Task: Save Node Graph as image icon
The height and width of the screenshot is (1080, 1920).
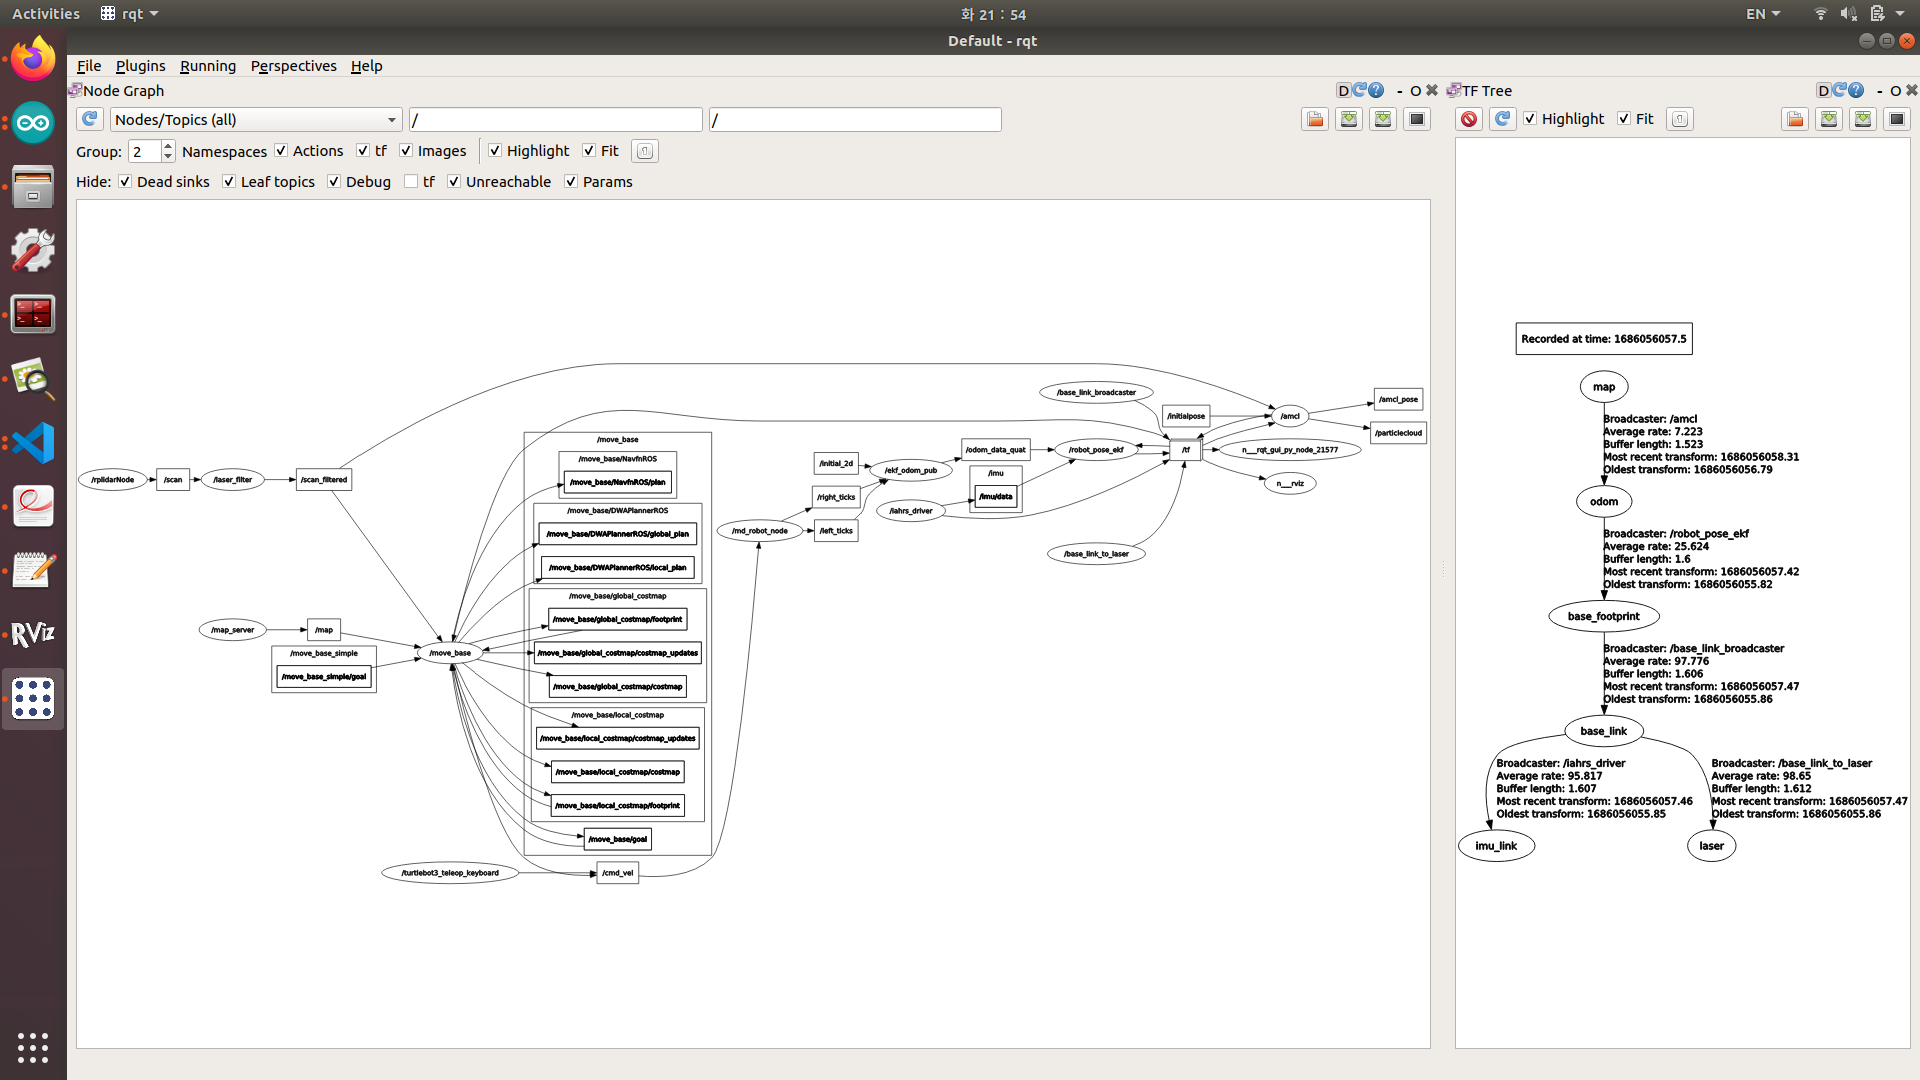Action: 1417,119
